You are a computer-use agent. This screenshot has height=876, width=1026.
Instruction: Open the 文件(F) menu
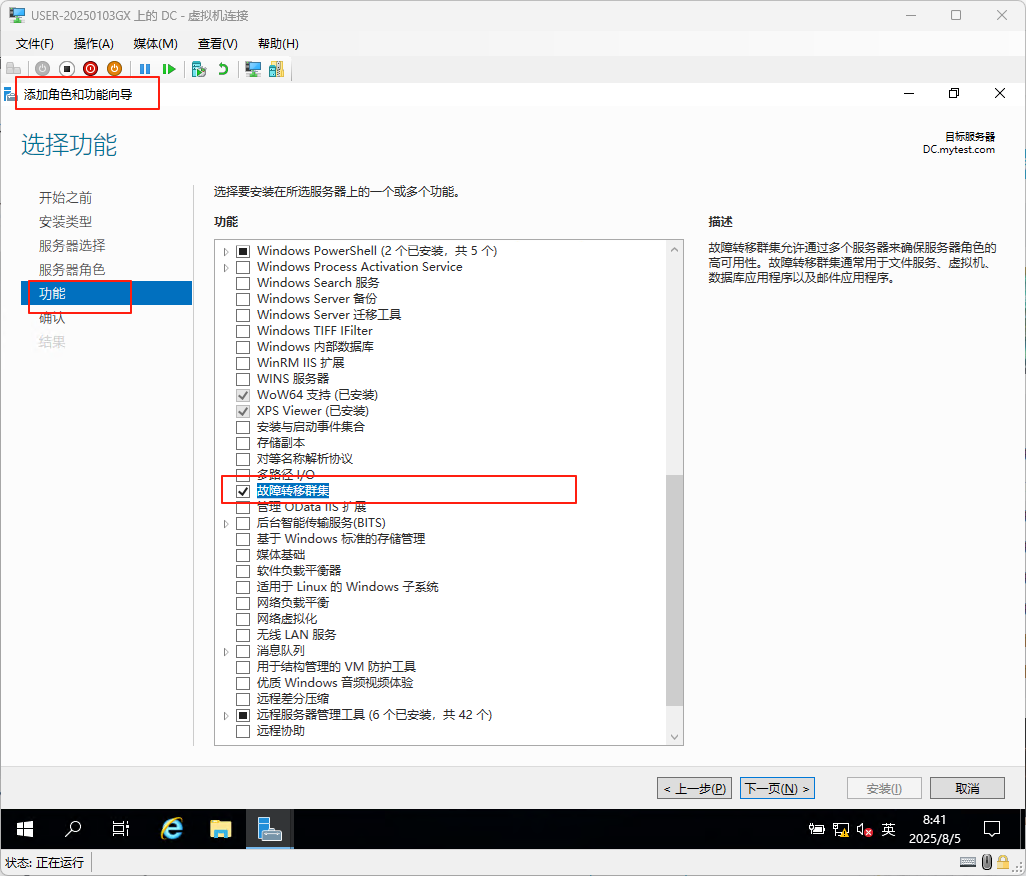[35, 43]
